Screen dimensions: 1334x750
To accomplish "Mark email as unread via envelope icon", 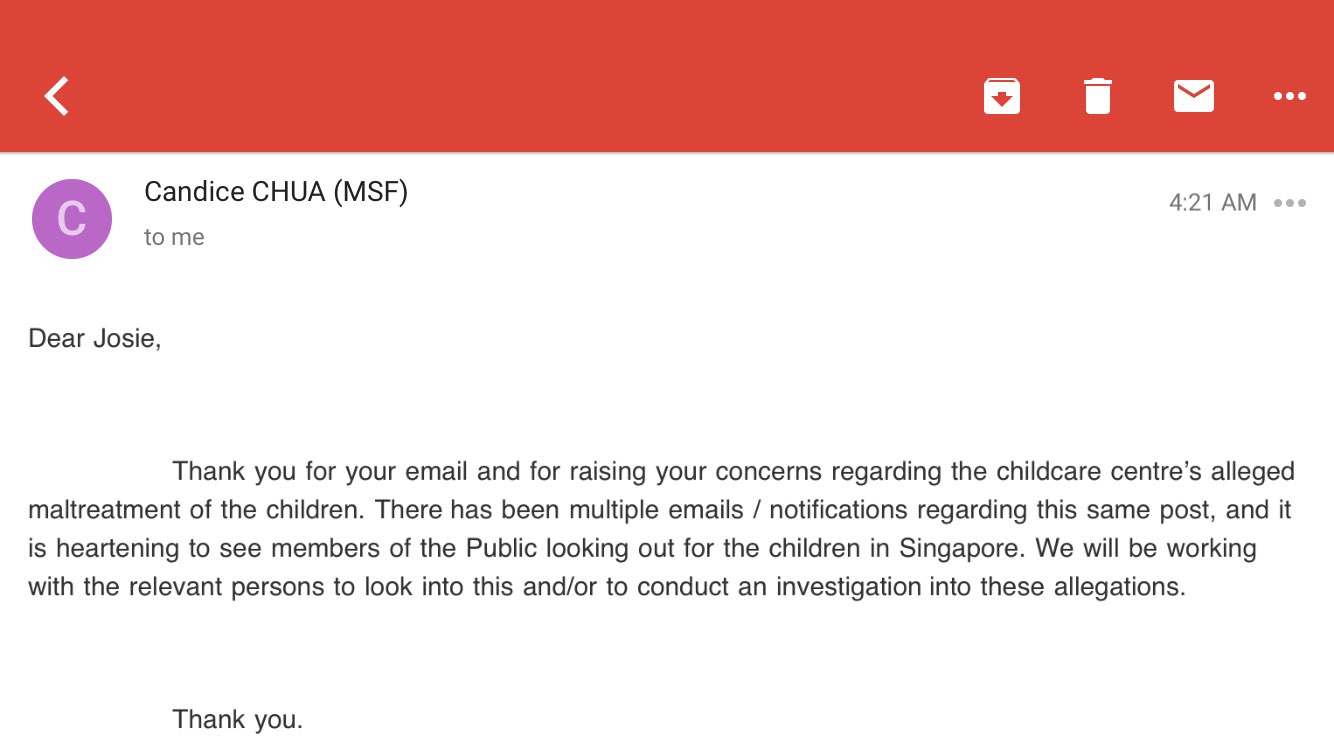I will point(1193,96).
